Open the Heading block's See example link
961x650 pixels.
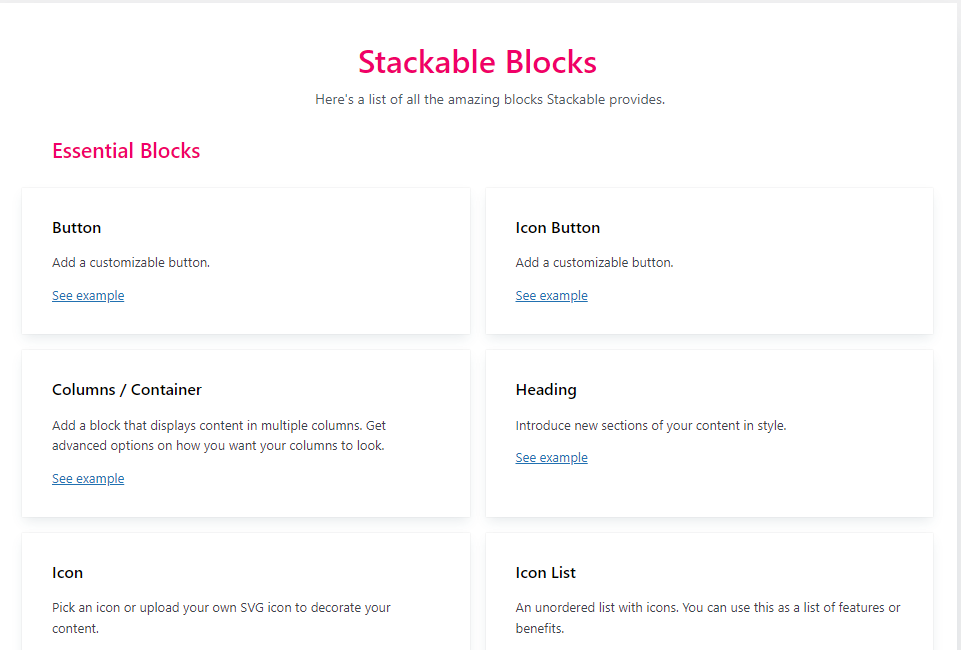[x=551, y=458]
